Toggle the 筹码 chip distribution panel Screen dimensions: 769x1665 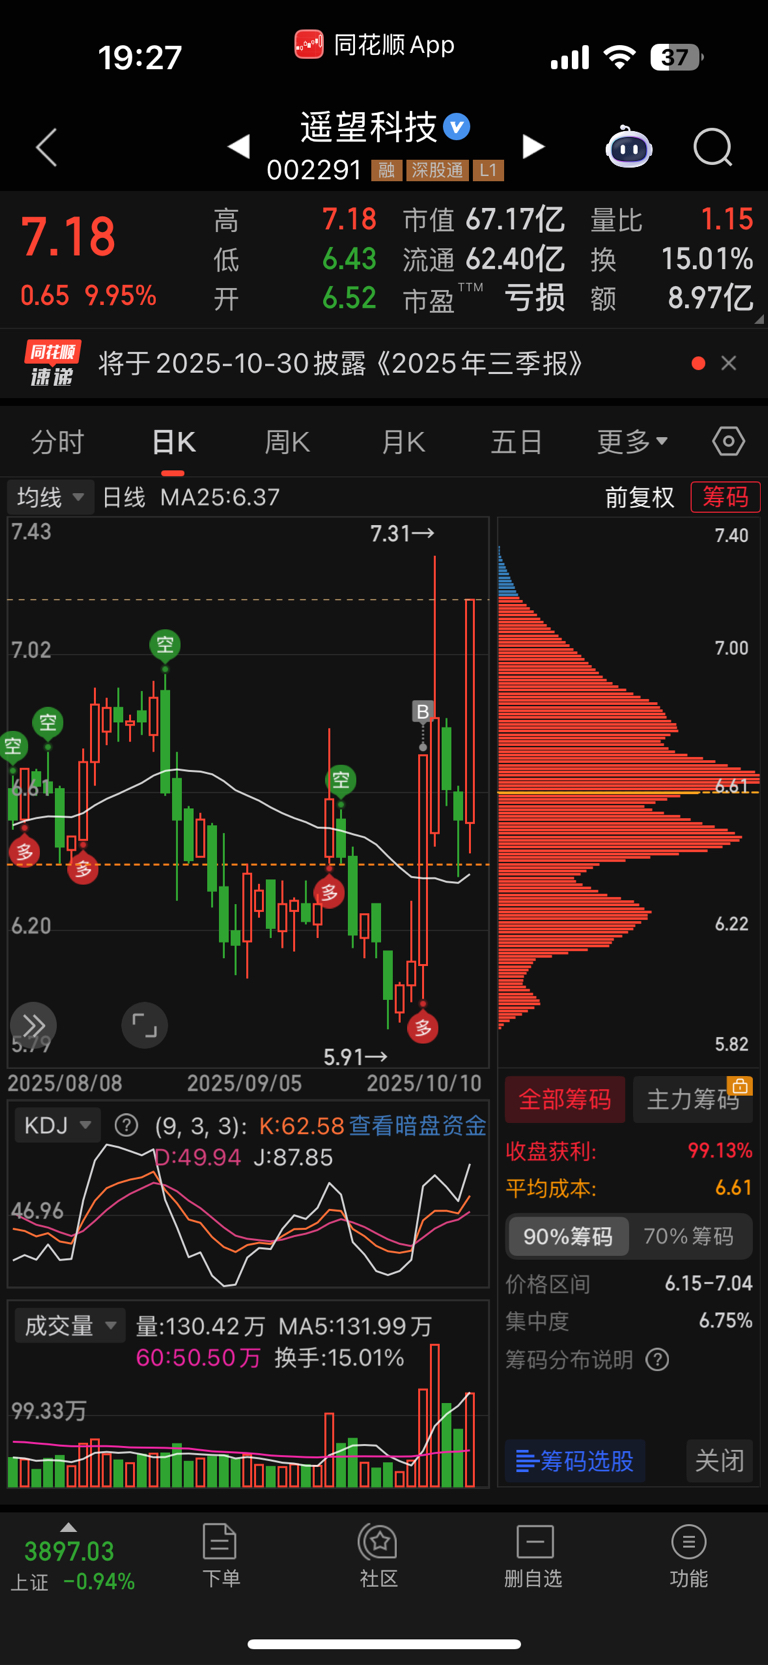725,497
